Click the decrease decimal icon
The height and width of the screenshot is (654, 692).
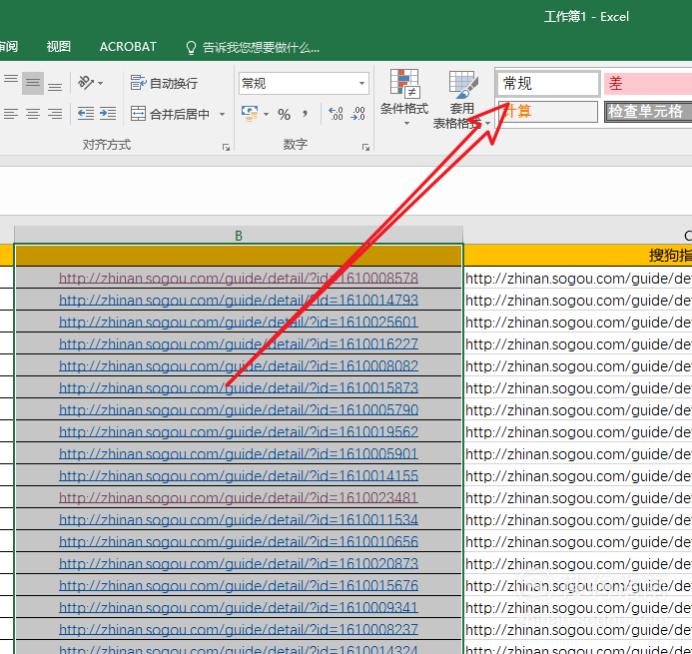[x=358, y=114]
